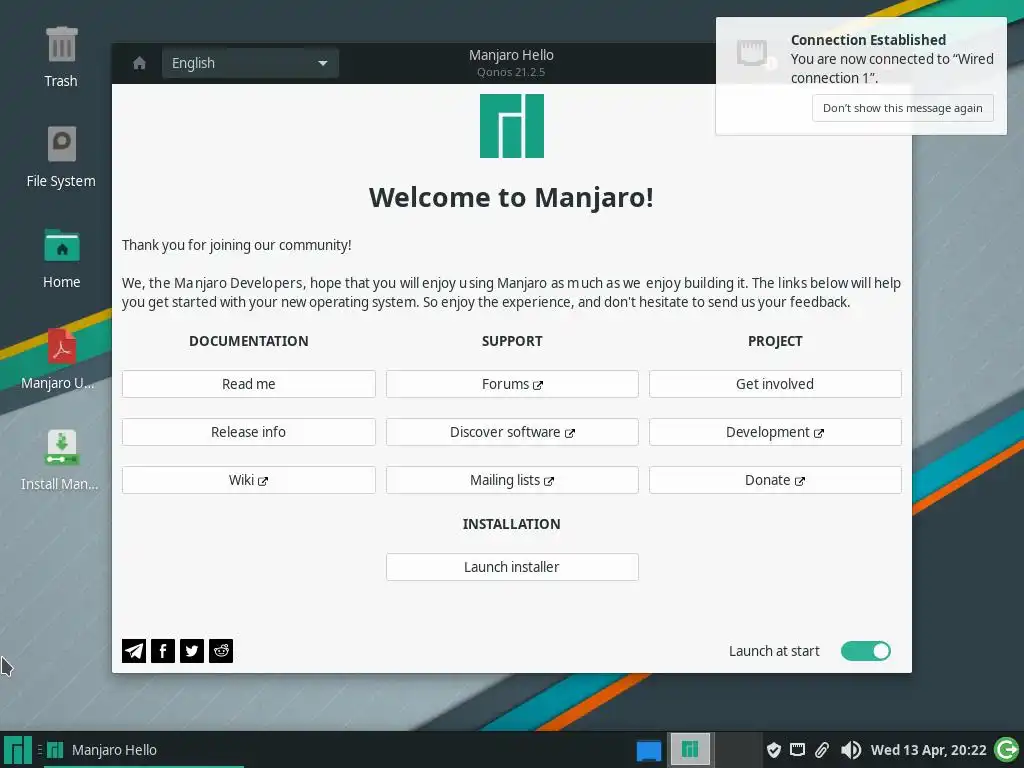Click the SUPPORT section heading
Viewport: 1024px width, 768px height.
point(512,341)
